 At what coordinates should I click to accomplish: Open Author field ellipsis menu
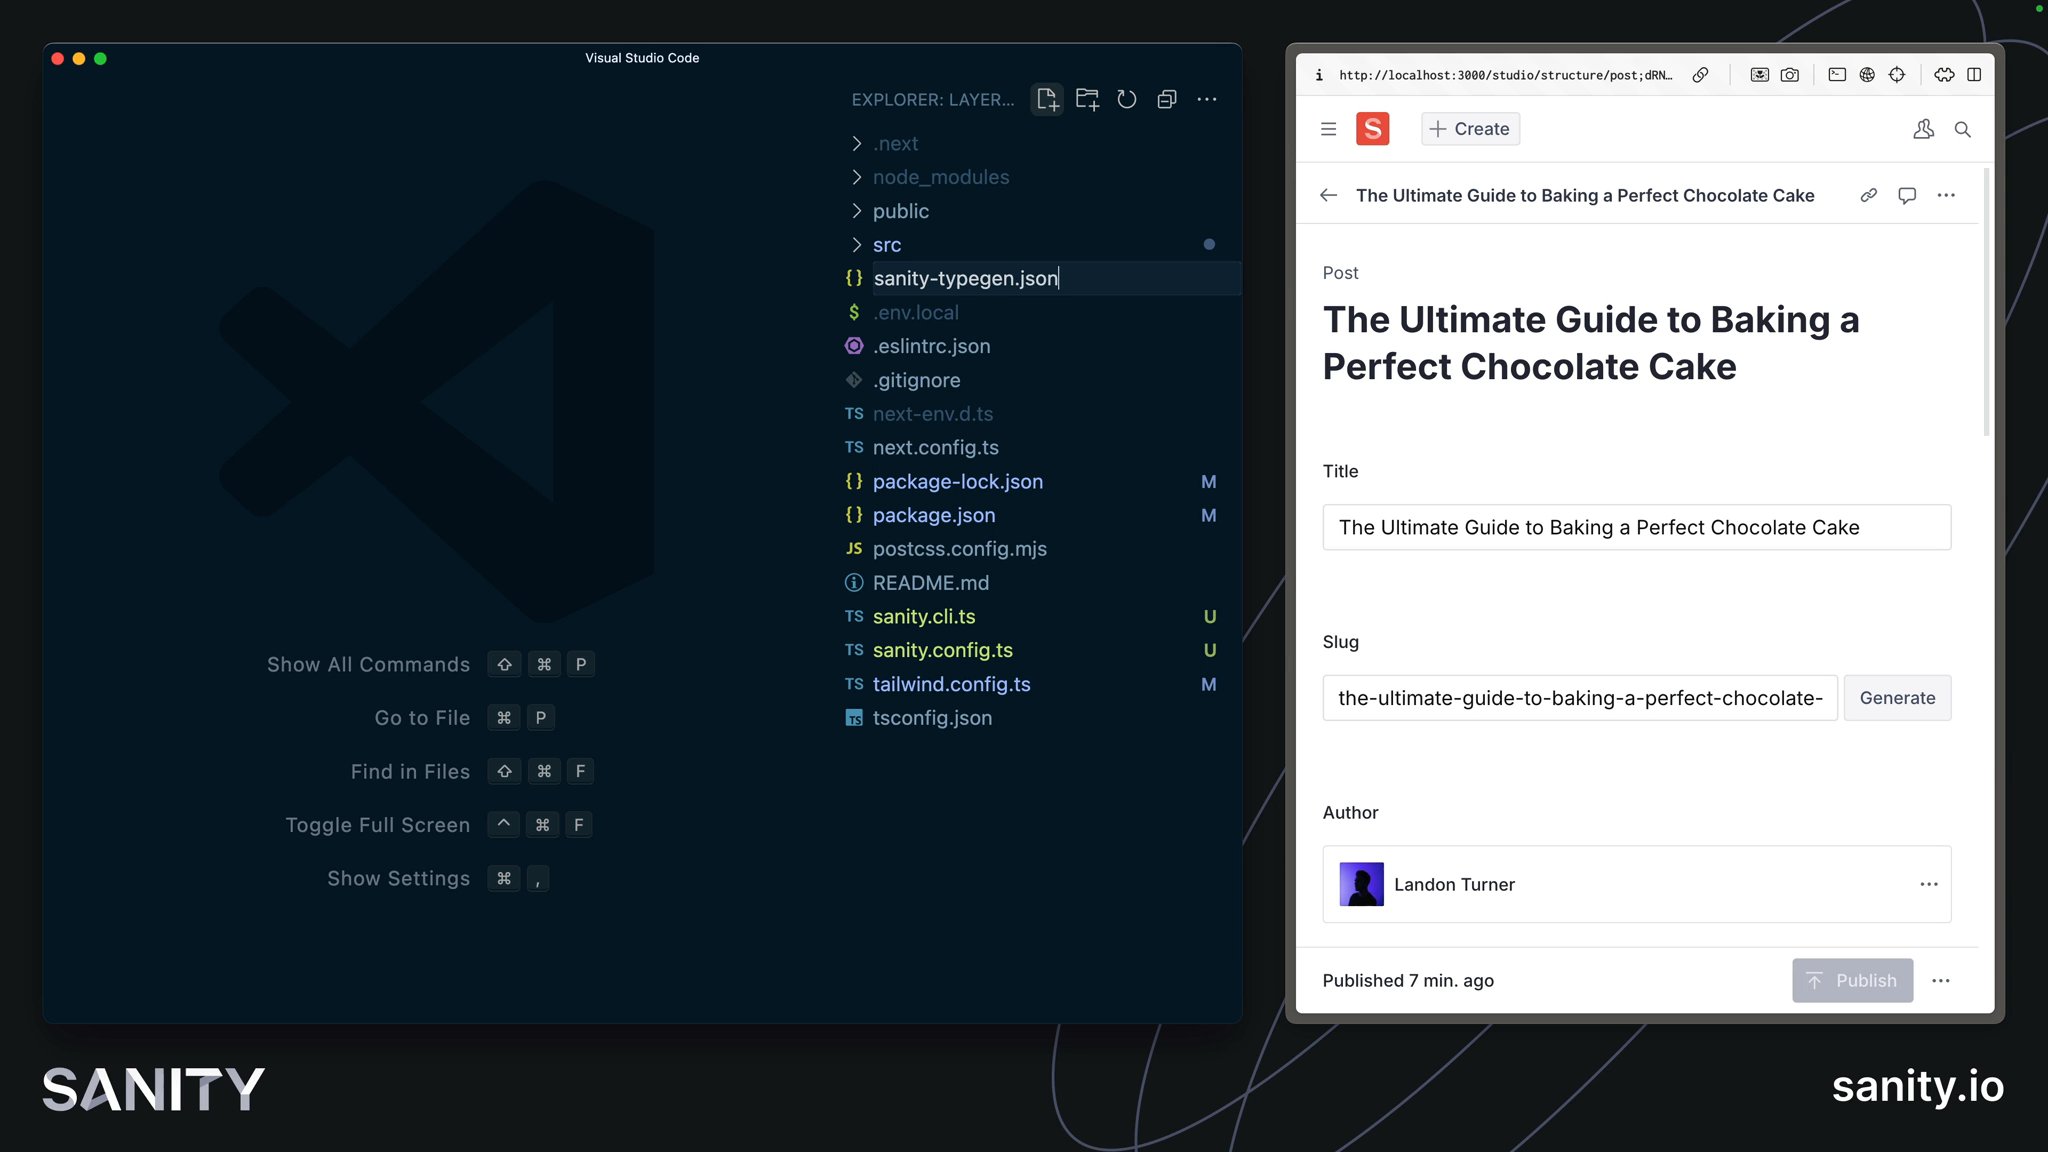click(1929, 884)
